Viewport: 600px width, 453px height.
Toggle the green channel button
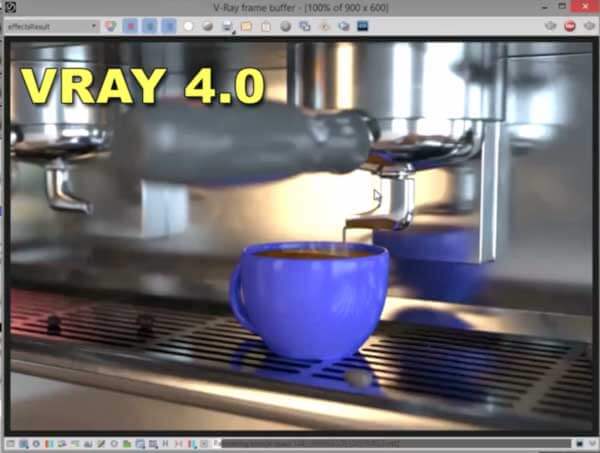click(150, 26)
